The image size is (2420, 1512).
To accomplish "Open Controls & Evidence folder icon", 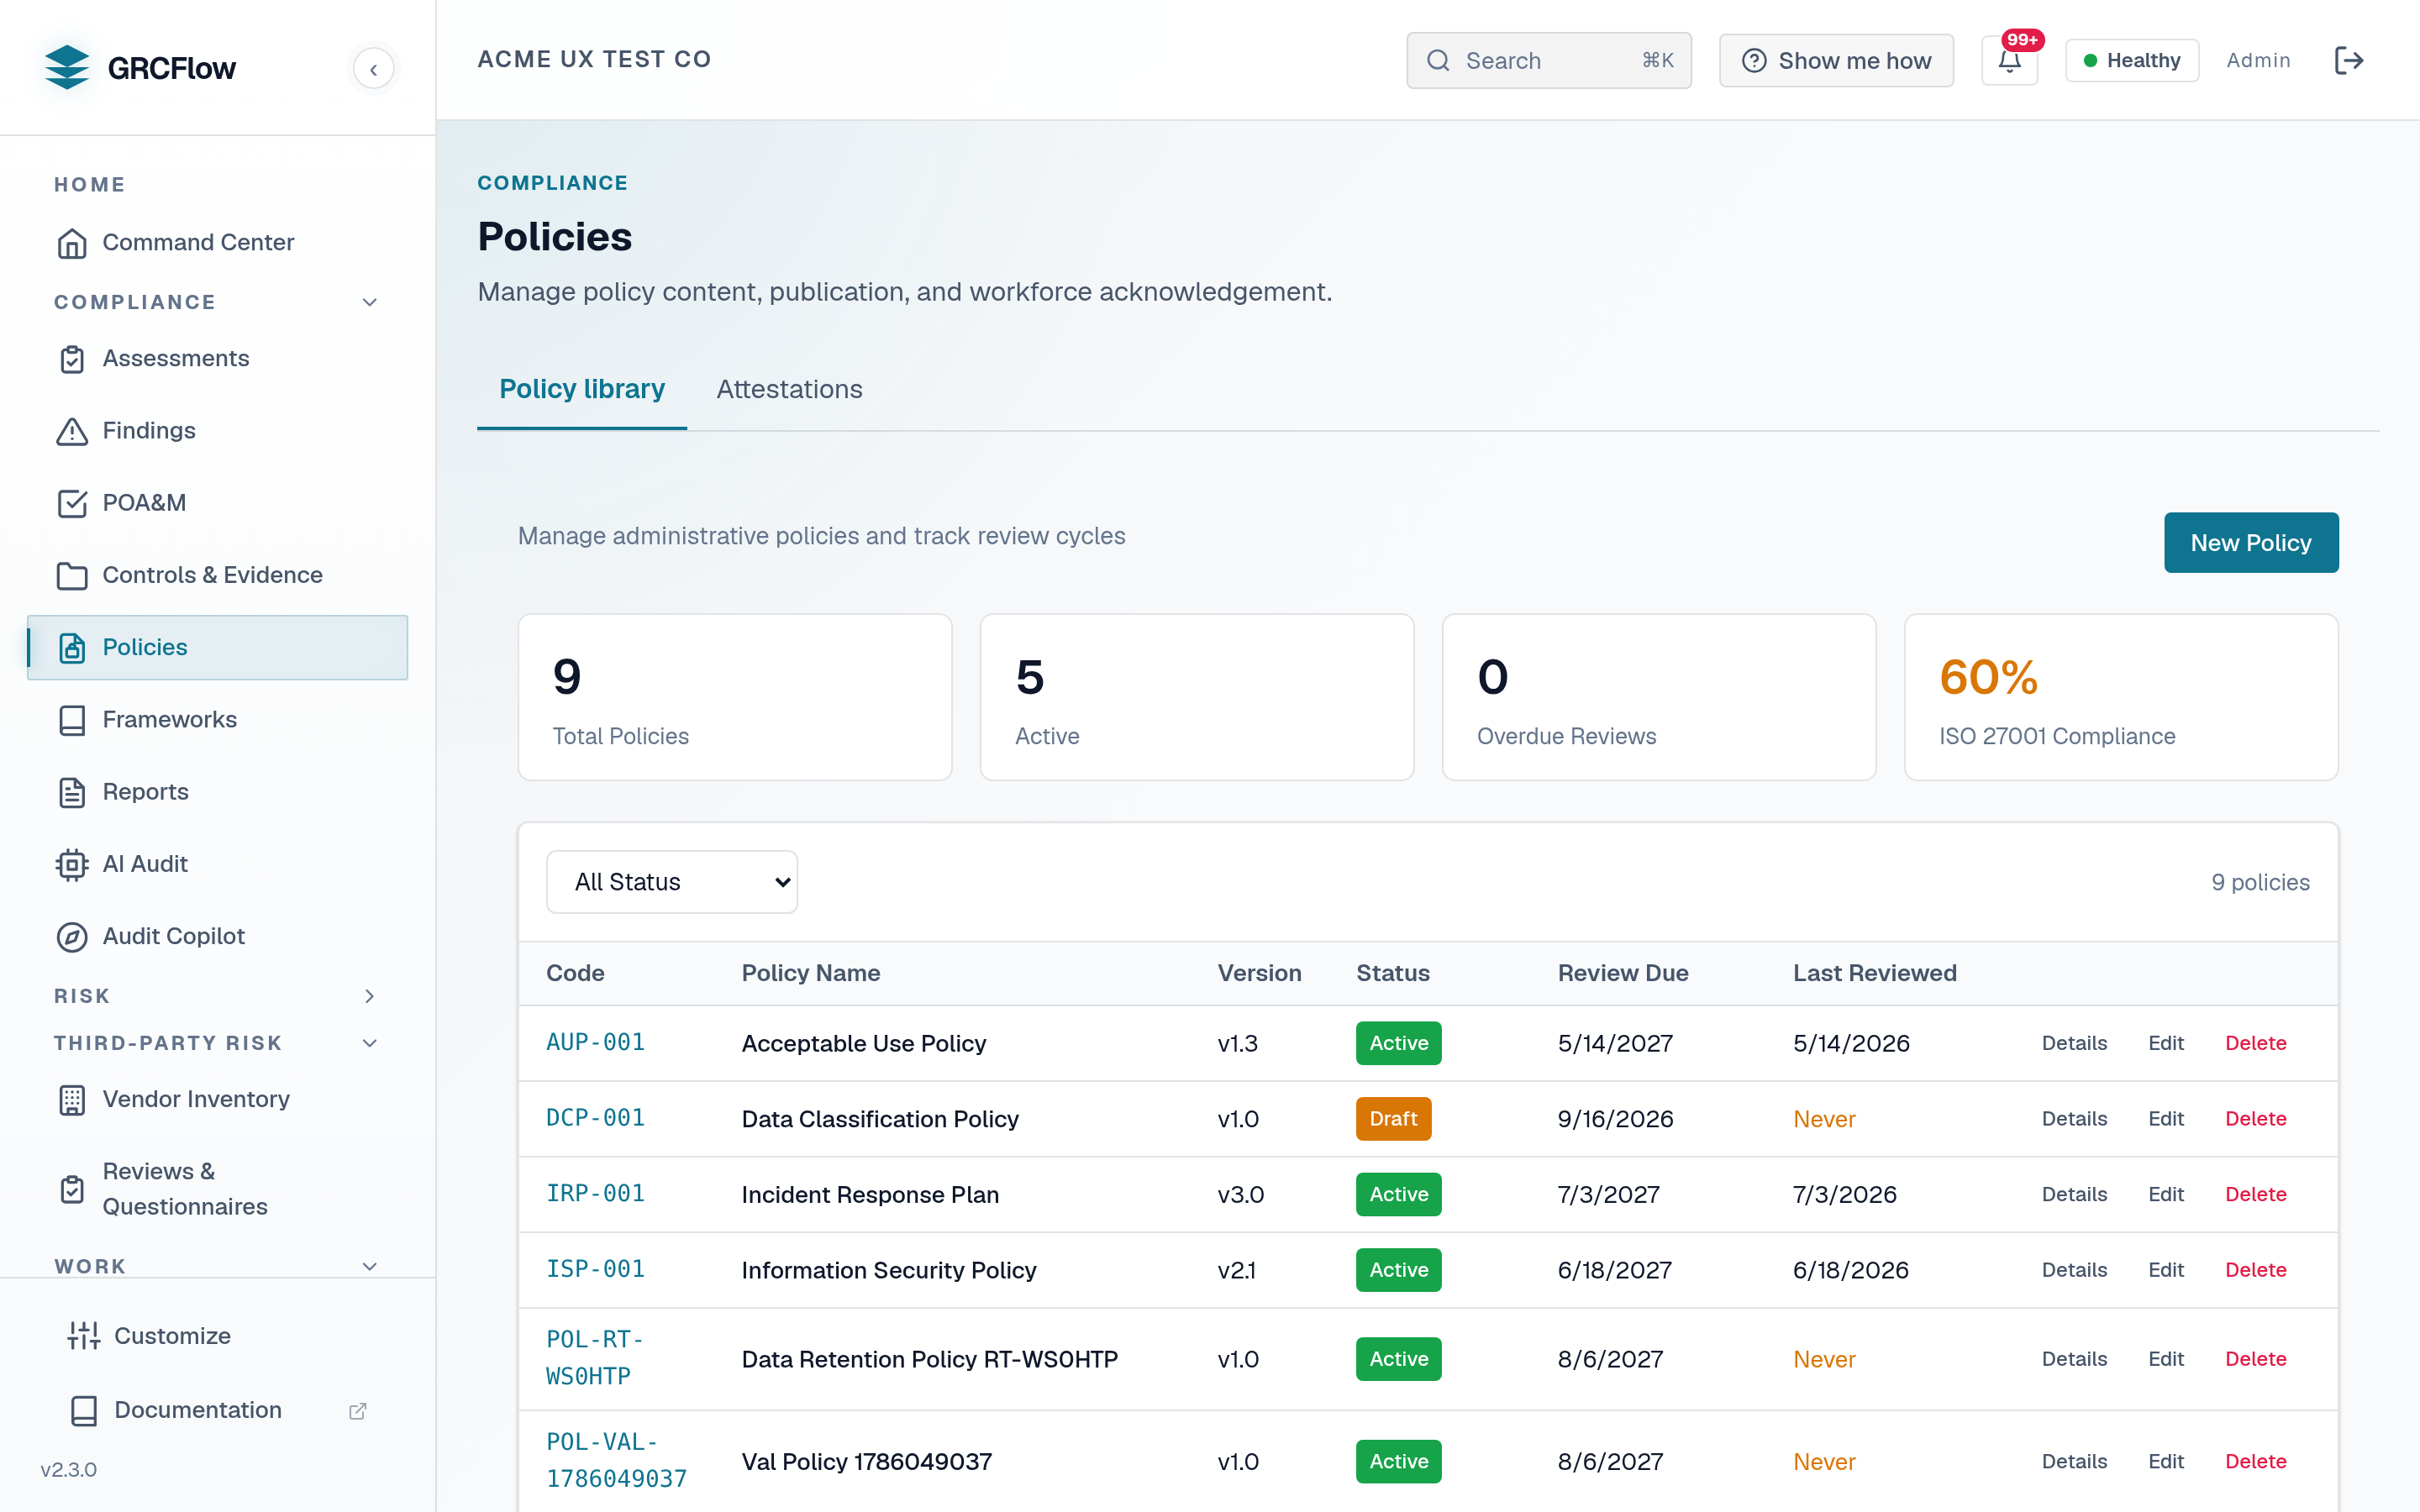I will point(72,575).
